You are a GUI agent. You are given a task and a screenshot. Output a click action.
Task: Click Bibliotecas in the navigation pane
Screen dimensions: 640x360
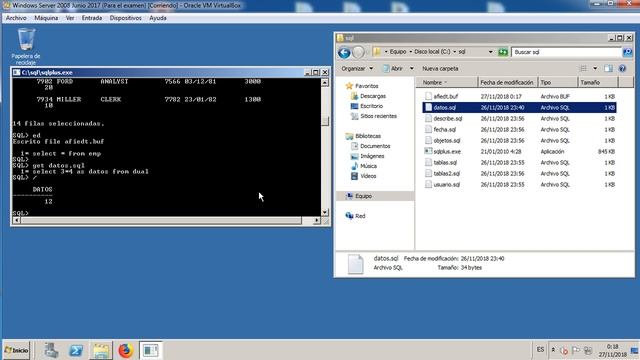point(367,136)
